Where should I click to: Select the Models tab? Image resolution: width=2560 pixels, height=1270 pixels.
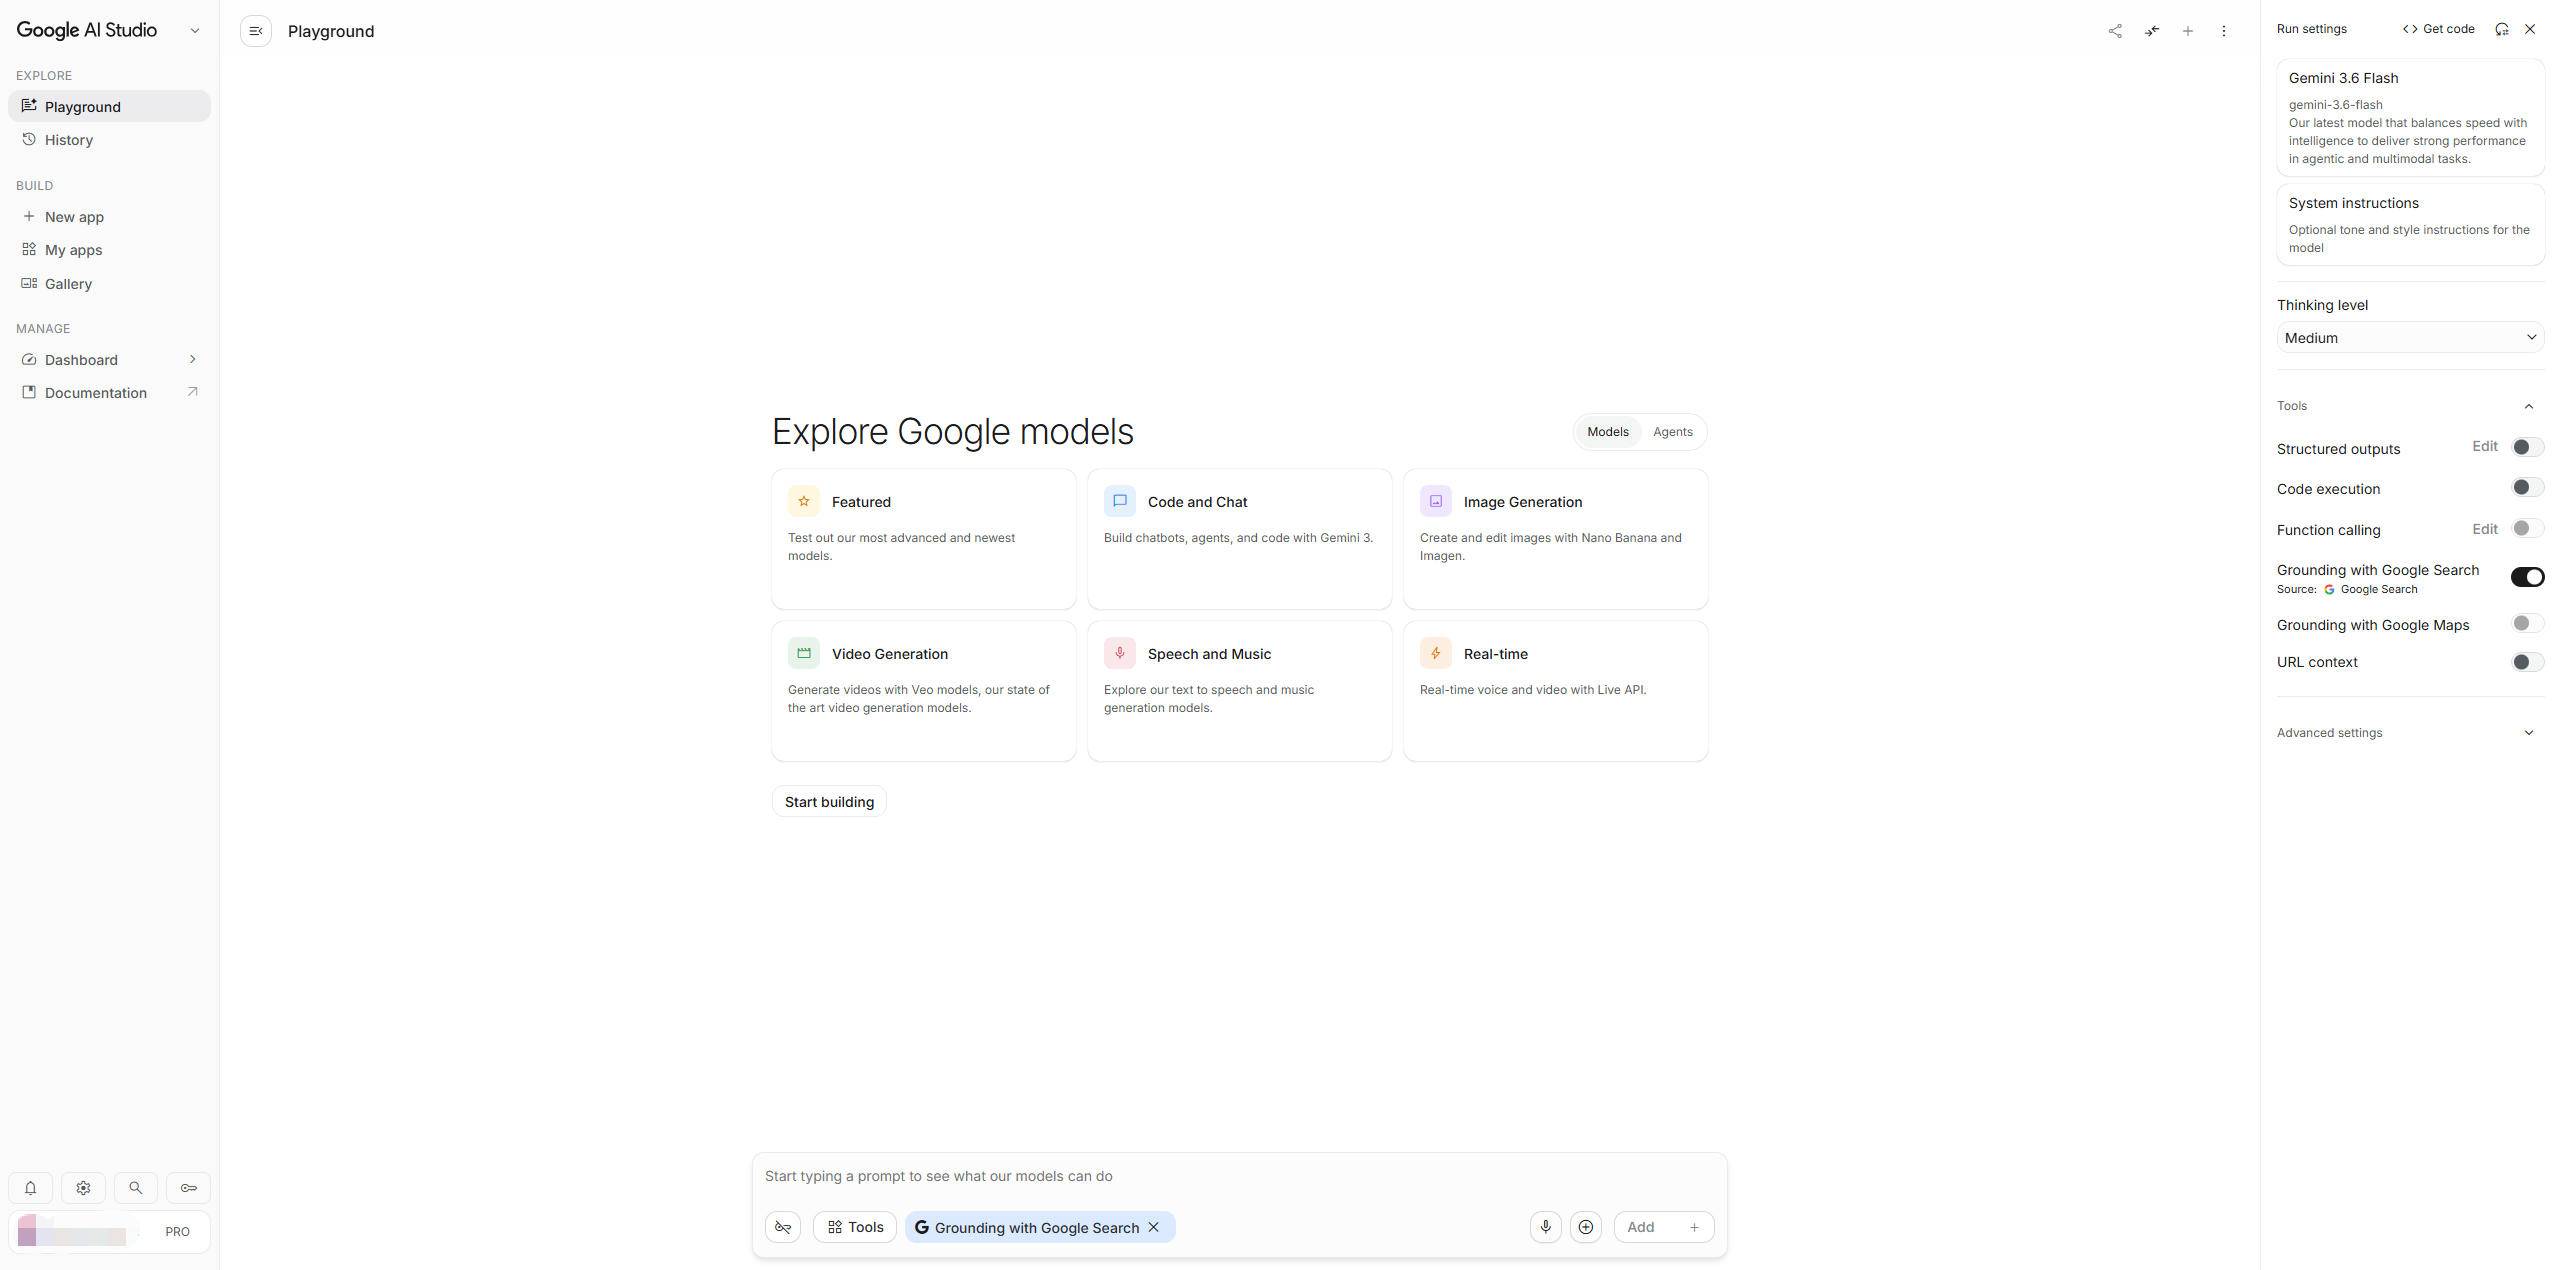click(x=1607, y=432)
